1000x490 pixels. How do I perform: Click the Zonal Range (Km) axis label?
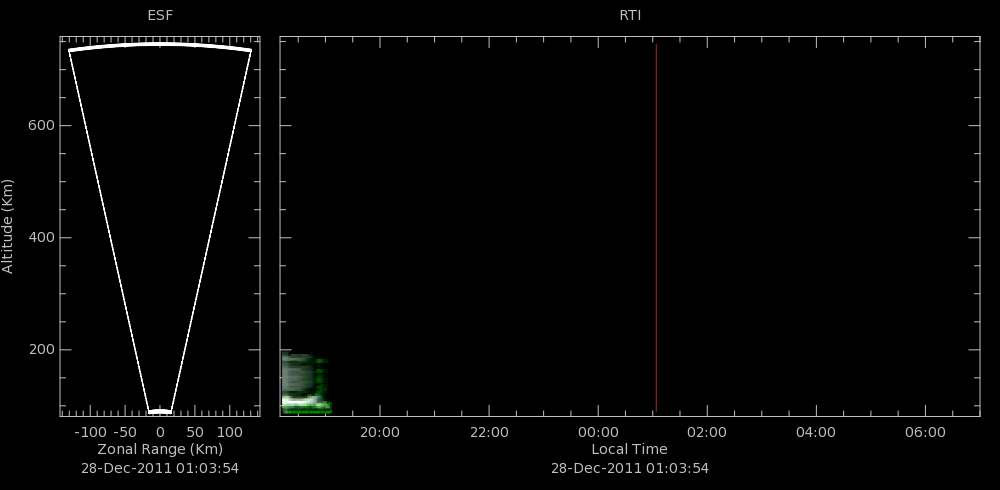(x=160, y=449)
